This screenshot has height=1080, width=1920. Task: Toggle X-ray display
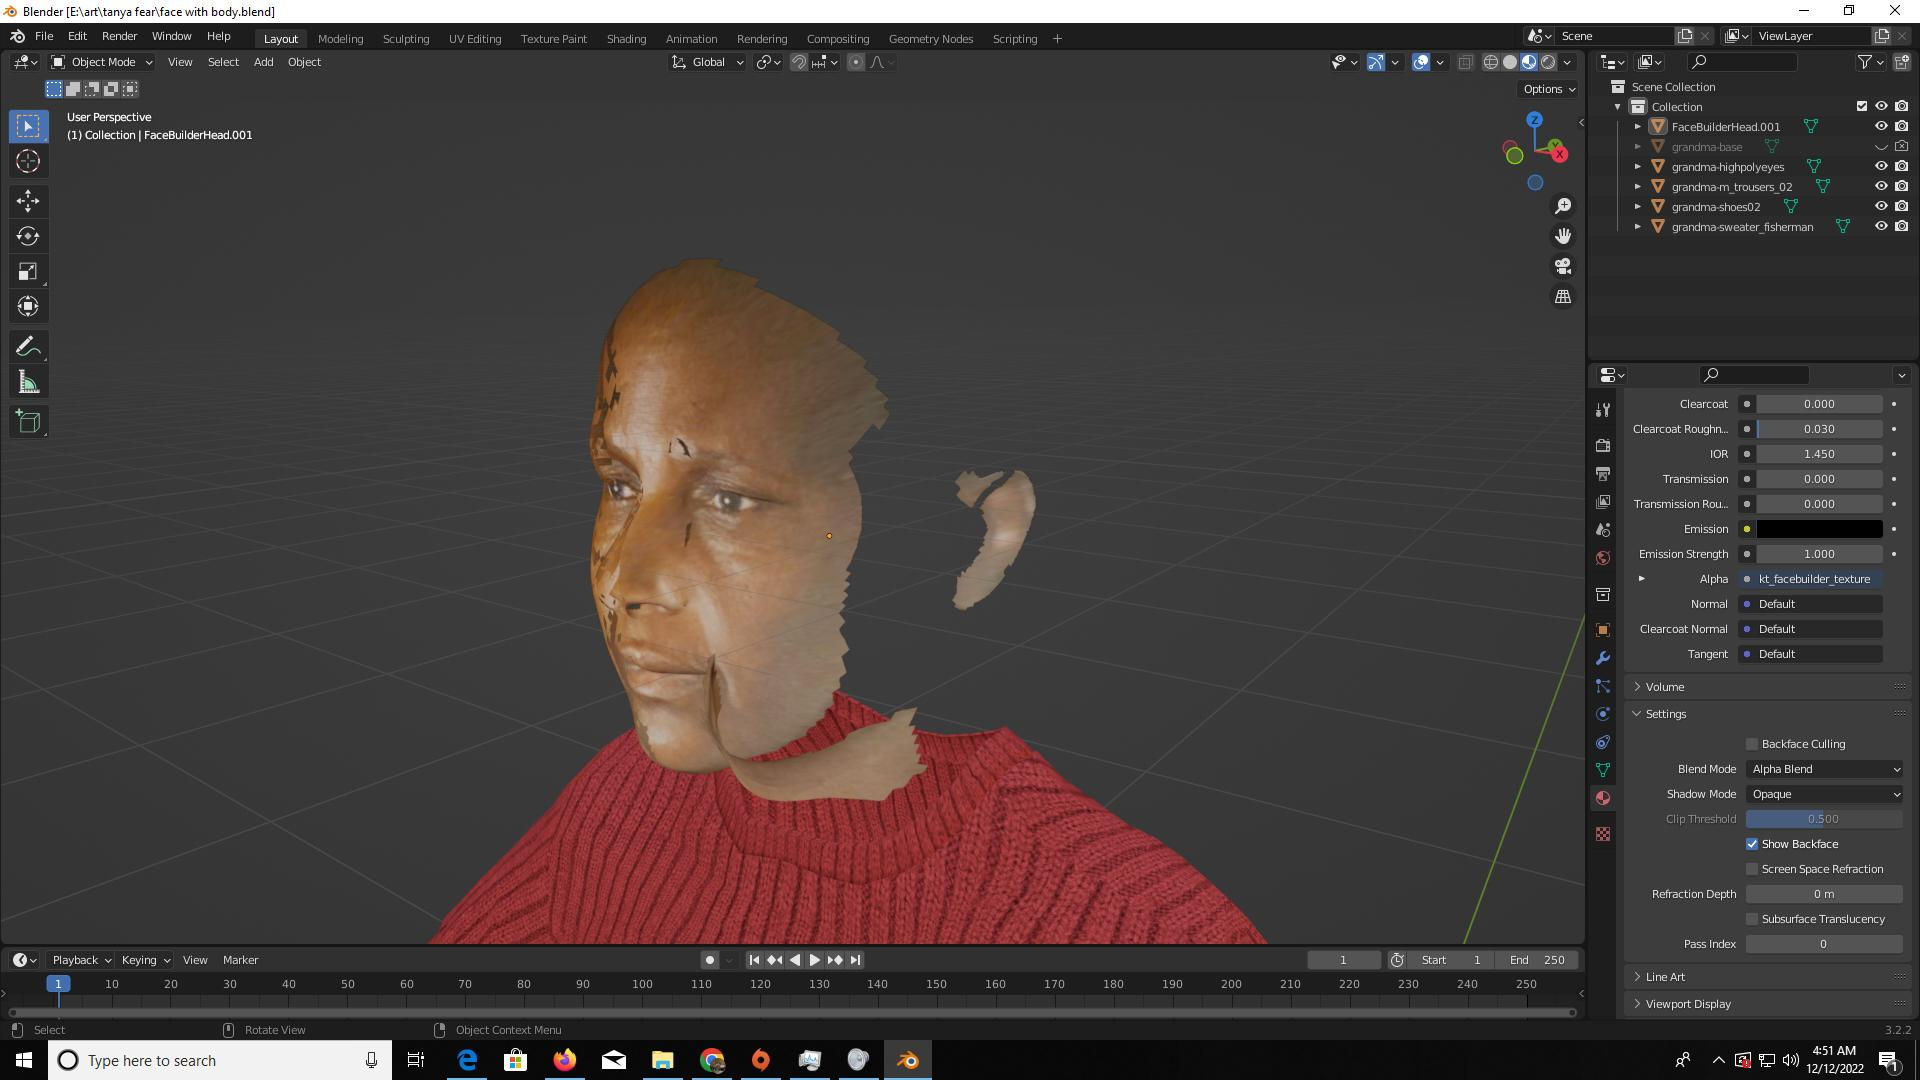tap(1465, 62)
